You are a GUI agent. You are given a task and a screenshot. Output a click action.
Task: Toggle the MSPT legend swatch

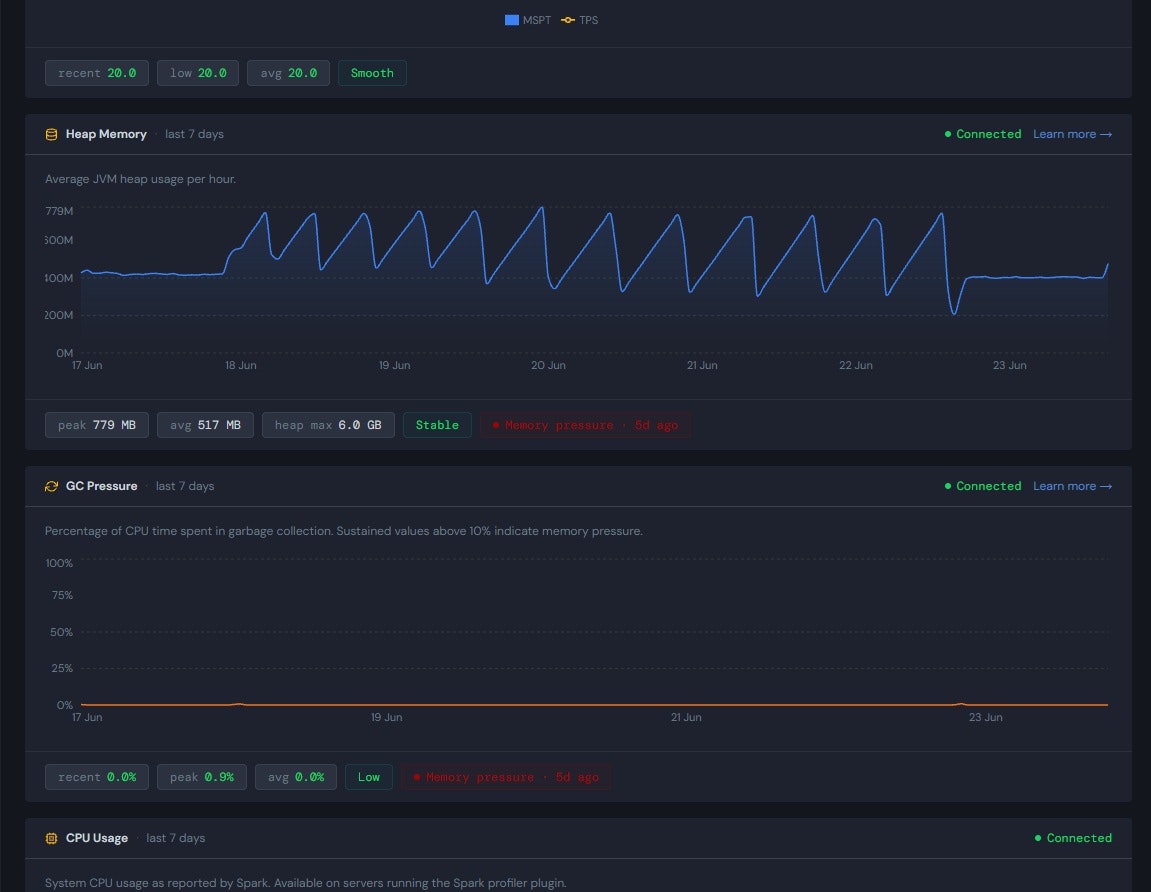click(512, 20)
